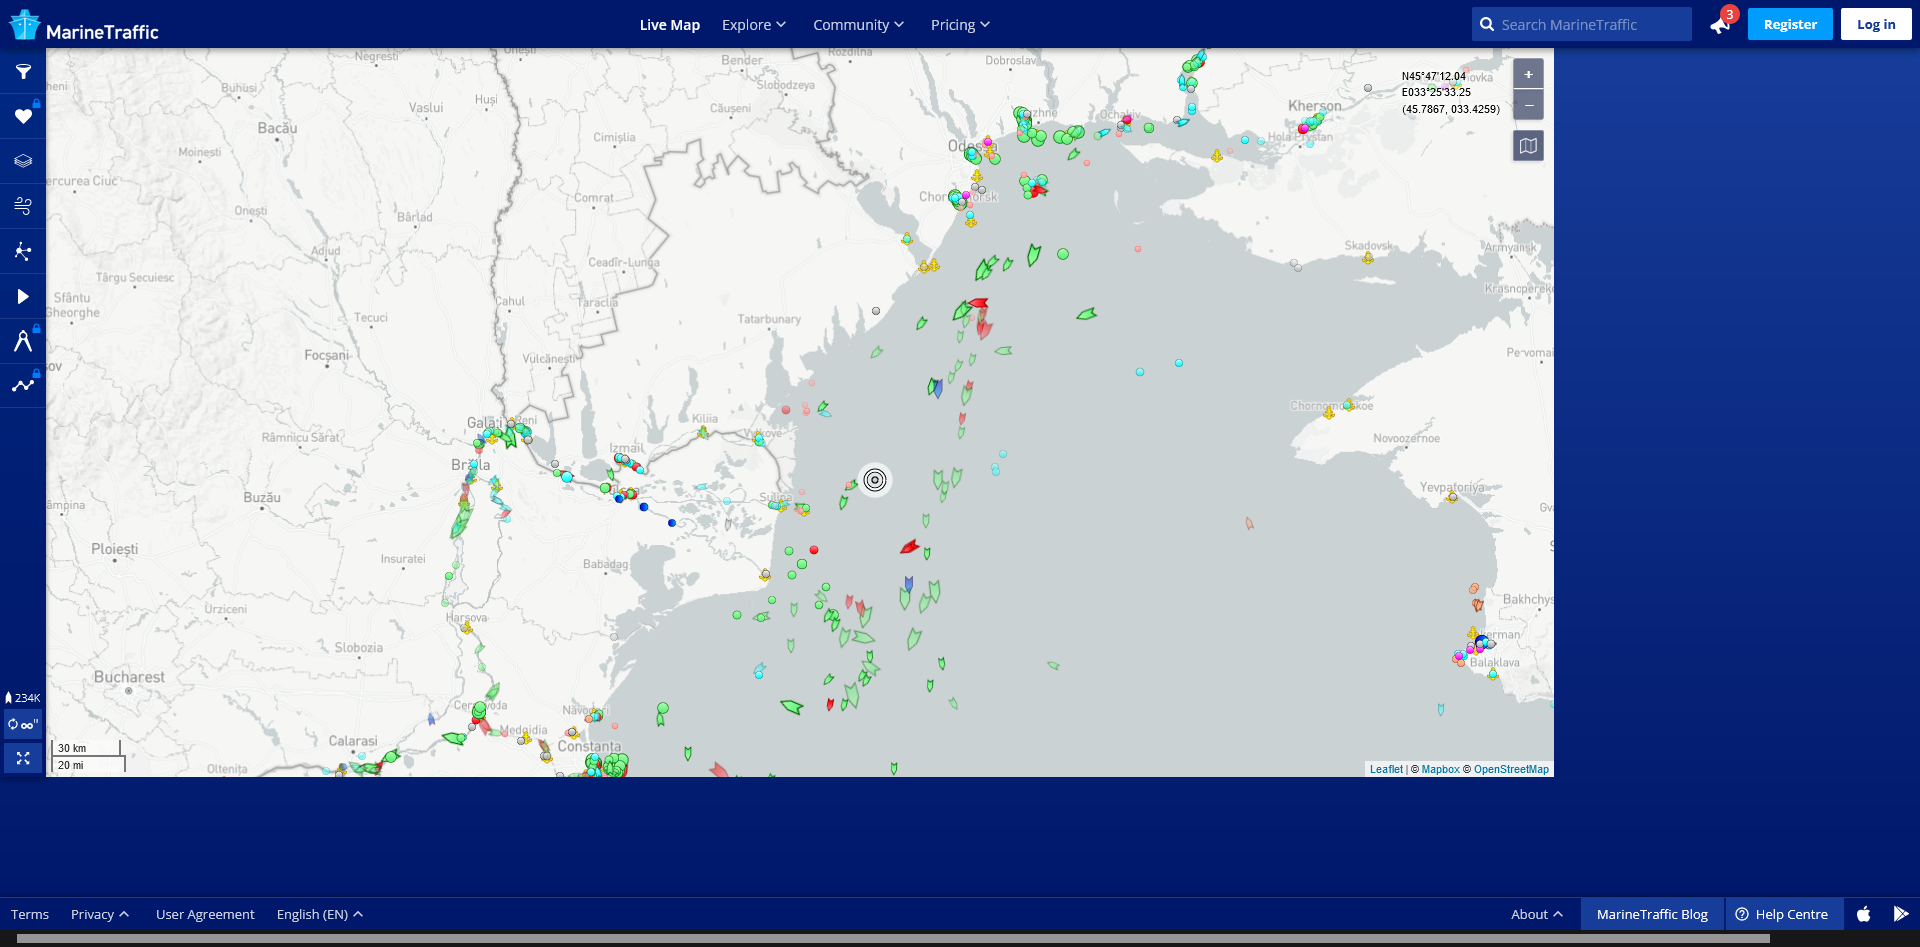1920x947 pixels.
Task: Zoom in with the plus button
Action: [x=1528, y=74]
